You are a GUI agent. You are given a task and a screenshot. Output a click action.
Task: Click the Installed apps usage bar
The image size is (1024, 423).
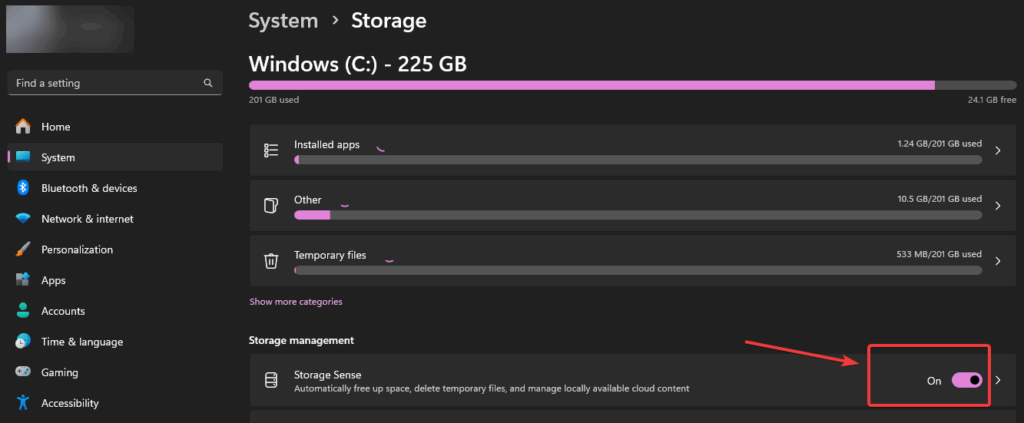click(x=638, y=159)
